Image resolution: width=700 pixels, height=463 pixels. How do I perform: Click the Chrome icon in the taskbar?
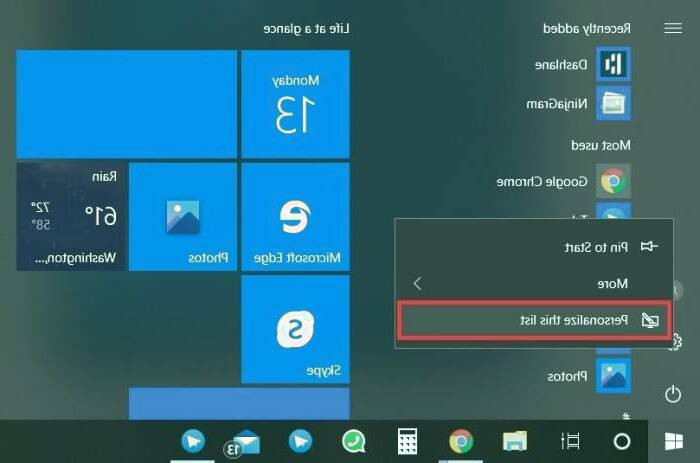coord(460,441)
